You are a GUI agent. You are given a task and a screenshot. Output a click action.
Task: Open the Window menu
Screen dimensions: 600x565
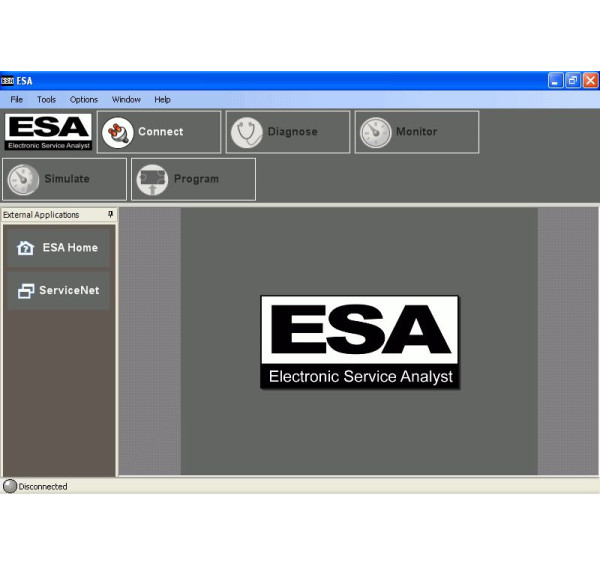click(126, 100)
